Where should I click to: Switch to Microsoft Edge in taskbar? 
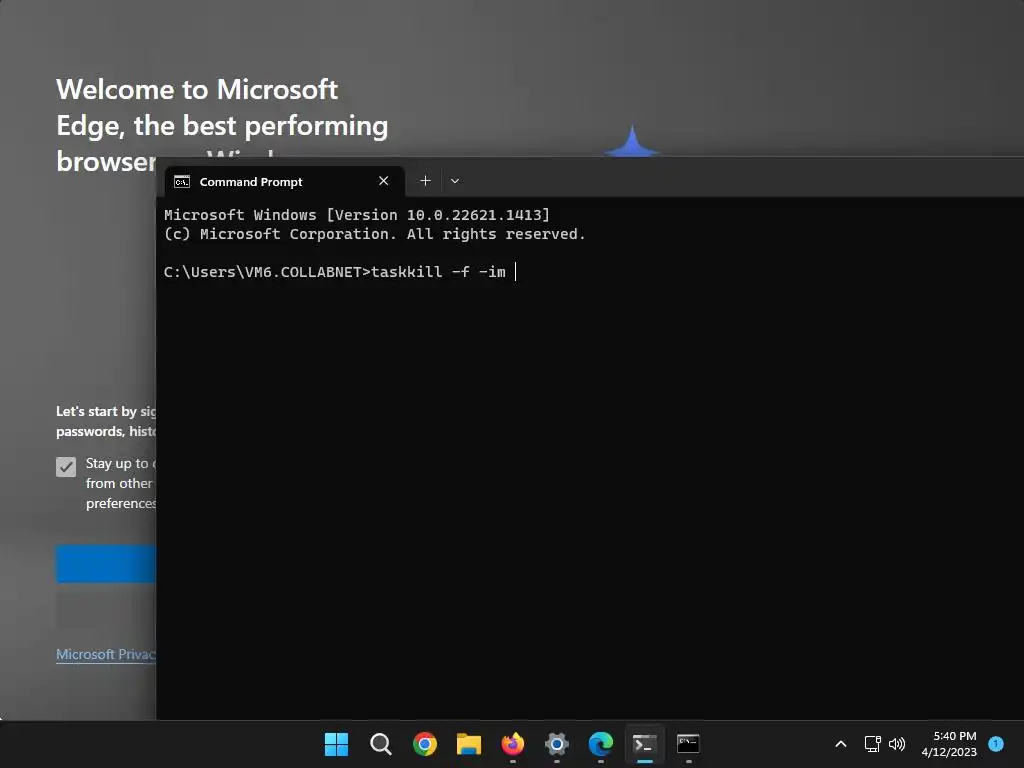point(601,744)
